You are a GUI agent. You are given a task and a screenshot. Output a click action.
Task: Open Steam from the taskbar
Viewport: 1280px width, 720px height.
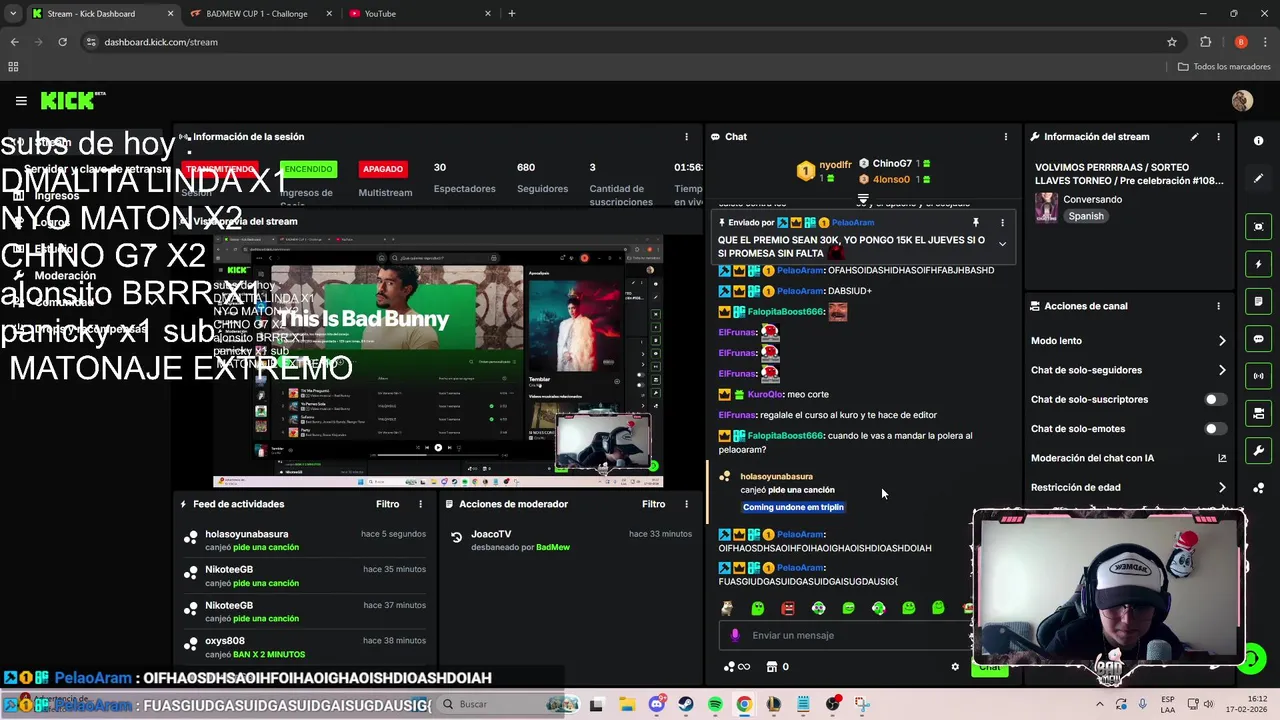[x=685, y=705]
